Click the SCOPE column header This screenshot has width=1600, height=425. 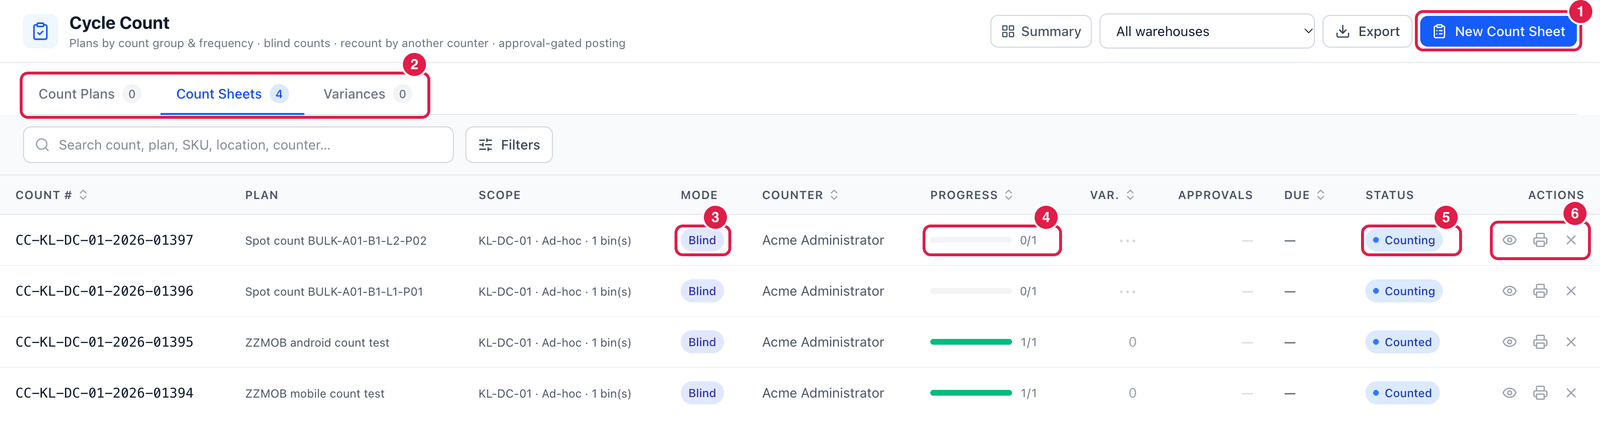click(499, 195)
